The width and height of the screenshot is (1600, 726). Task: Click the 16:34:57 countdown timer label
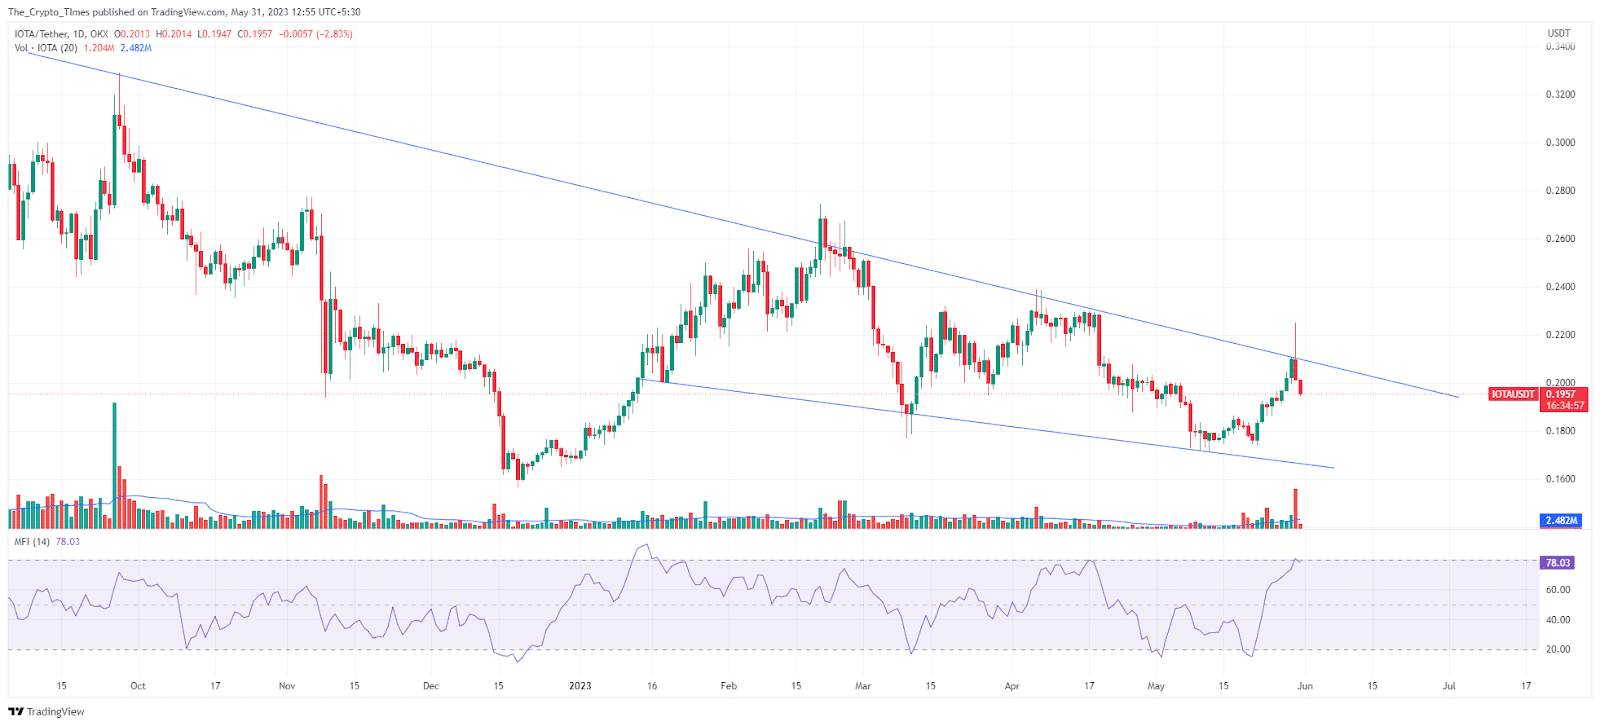[x=1564, y=406]
